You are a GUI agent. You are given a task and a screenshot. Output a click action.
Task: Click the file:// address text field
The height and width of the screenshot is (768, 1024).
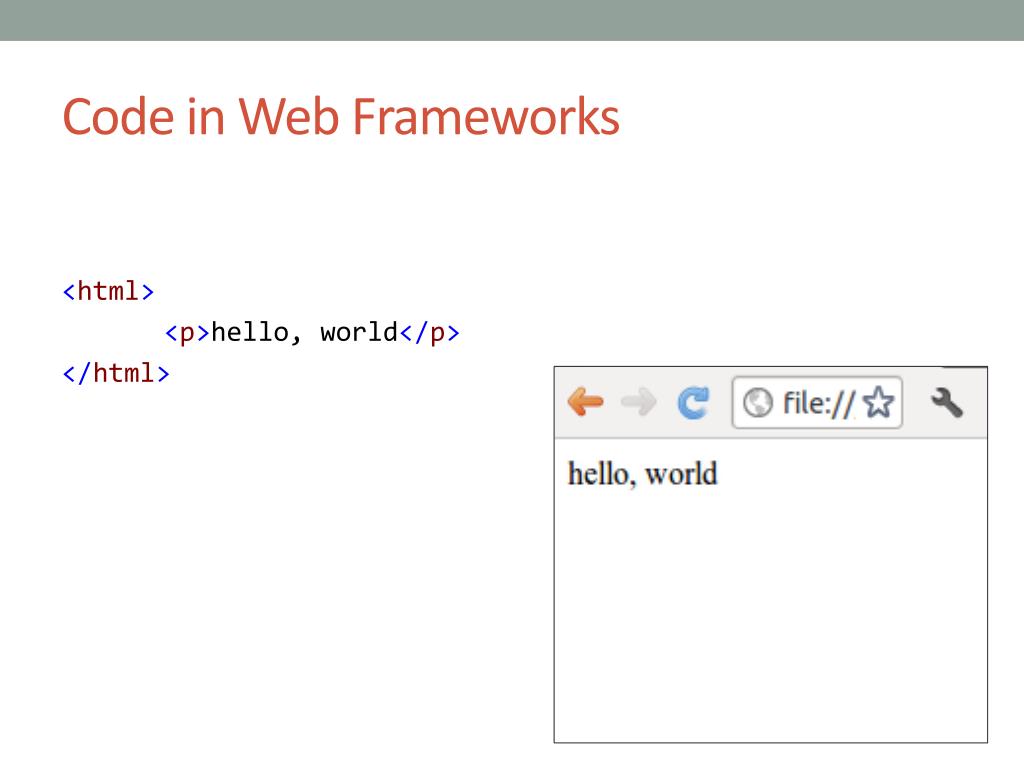click(817, 402)
